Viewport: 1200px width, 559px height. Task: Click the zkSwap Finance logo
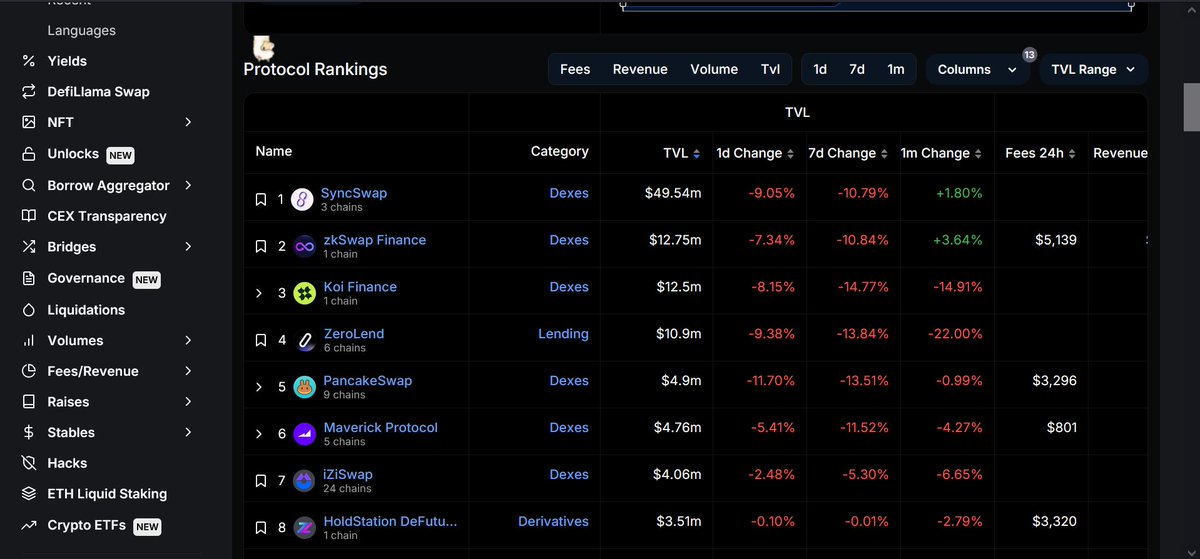305,247
